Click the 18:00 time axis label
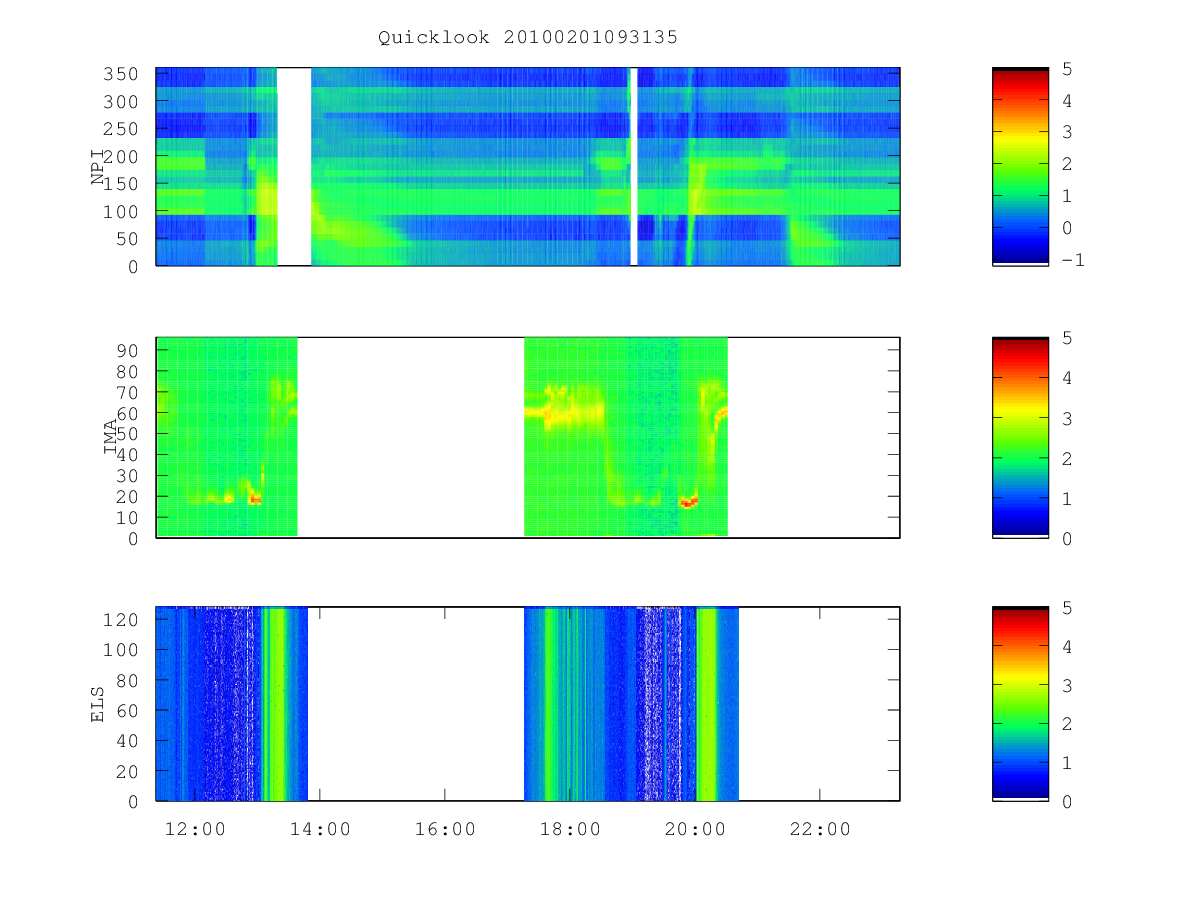Screen dimensions: 1200x900 (x=570, y=829)
